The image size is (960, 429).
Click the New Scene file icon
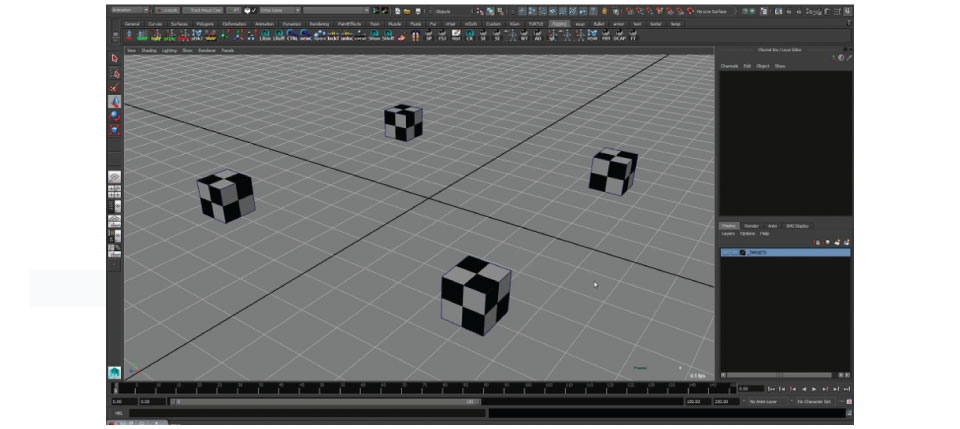(x=397, y=11)
